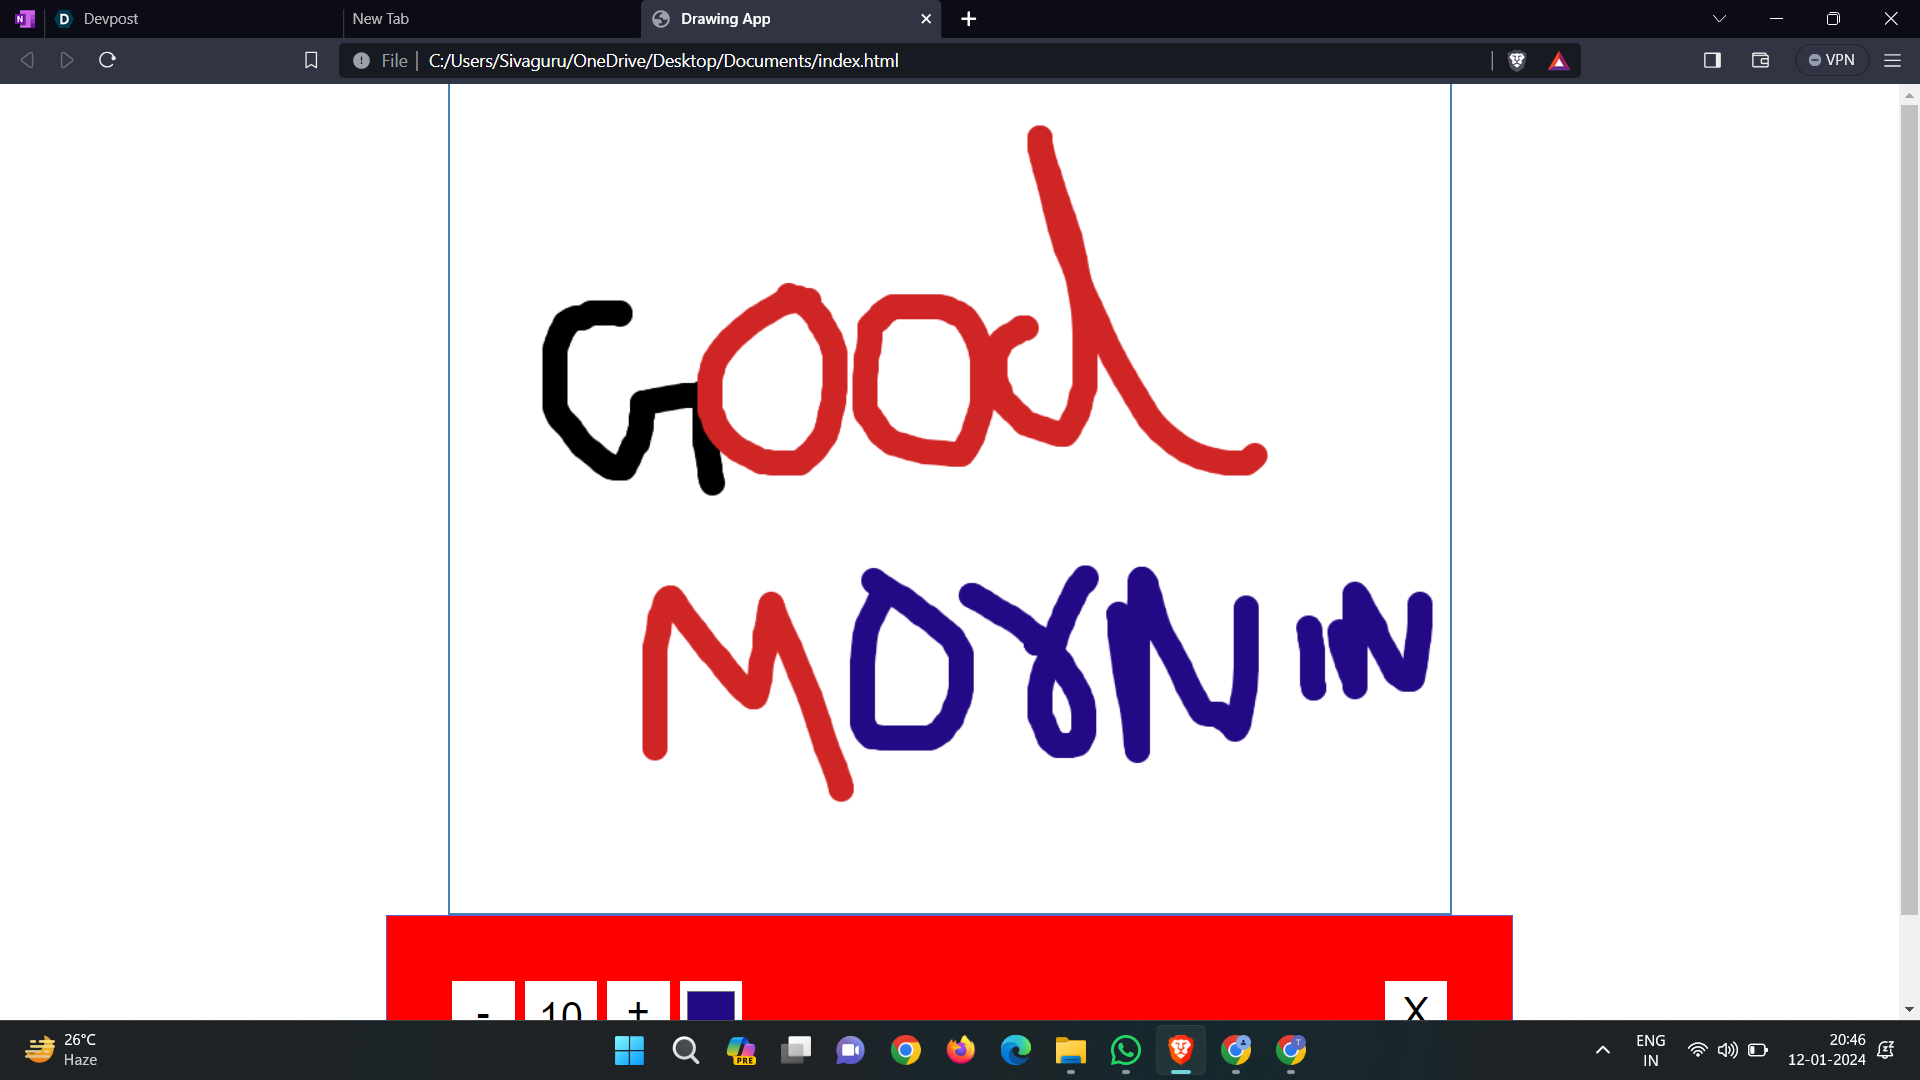Open a new browser tab
This screenshot has height=1080, width=1920.
[968, 19]
